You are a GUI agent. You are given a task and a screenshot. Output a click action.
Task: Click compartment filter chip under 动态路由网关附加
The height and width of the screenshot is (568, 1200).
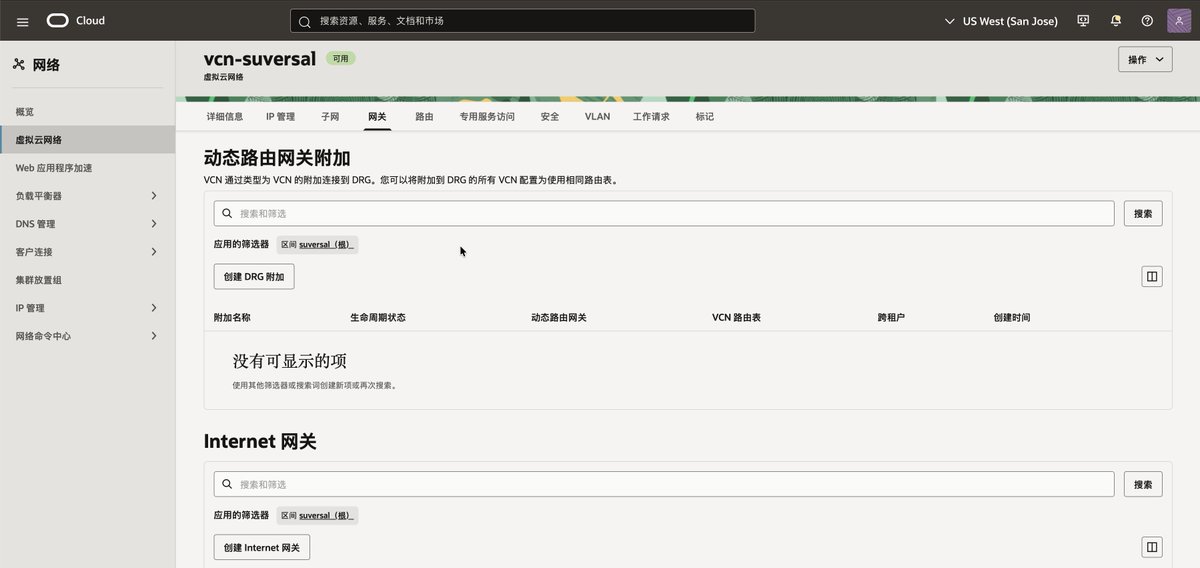pos(317,244)
